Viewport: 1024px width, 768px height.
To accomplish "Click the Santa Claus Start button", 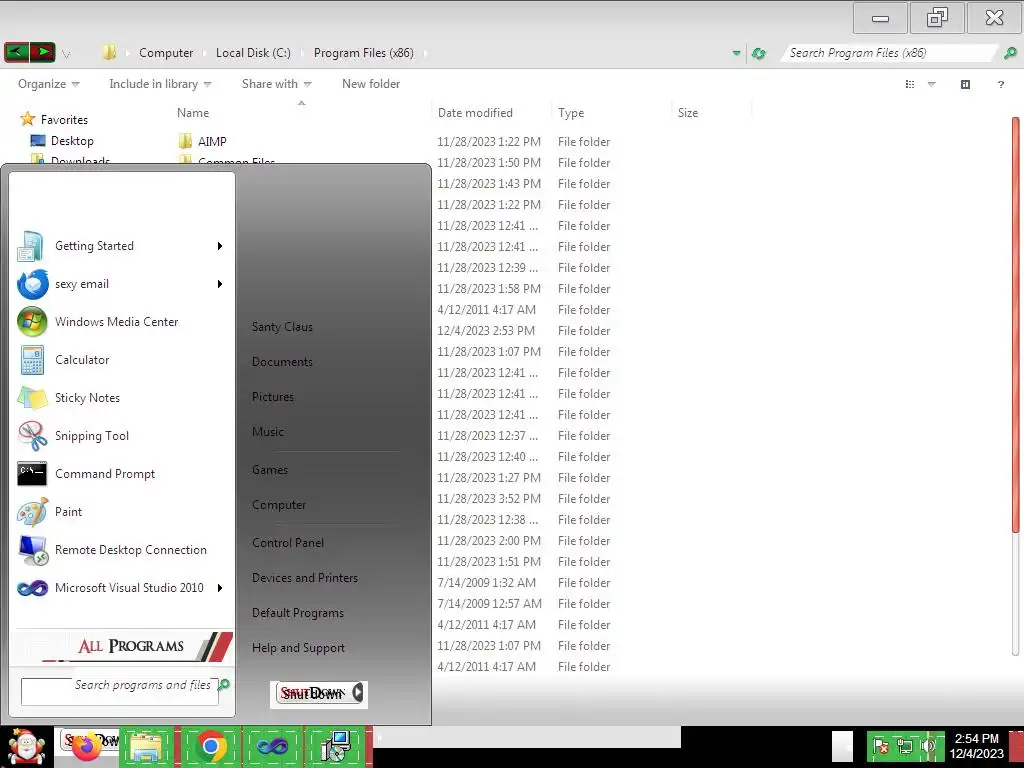I will coord(26,746).
